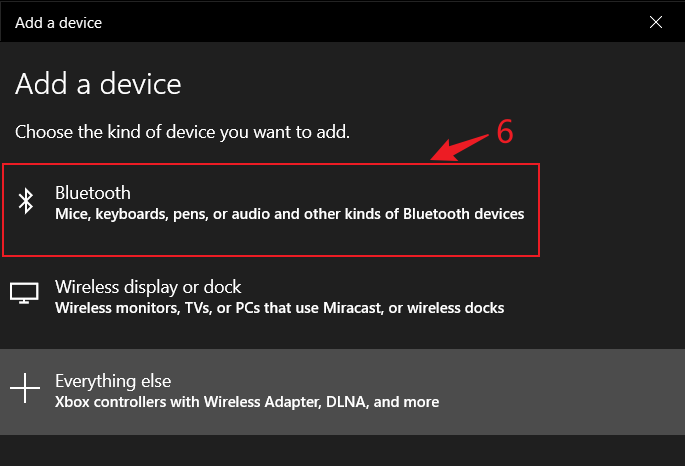Click the red arrow pointing at Bluetooth
Screen dimensions: 685x466
point(460,148)
